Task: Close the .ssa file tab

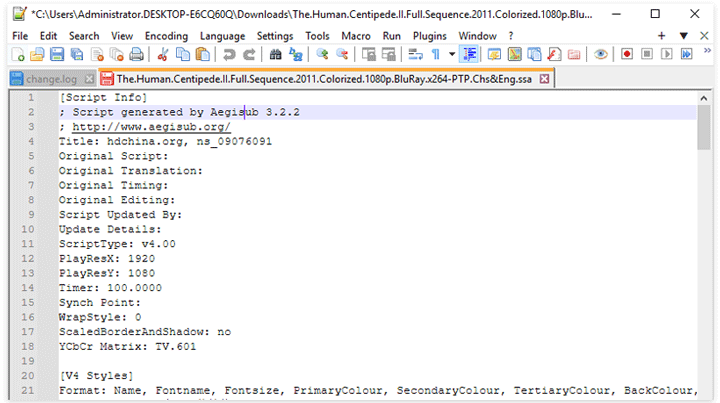Action: pos(545,79)
